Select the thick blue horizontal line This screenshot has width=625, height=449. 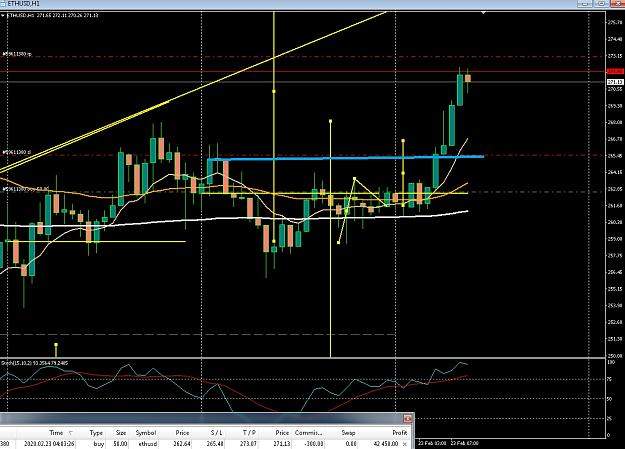[345, 158]
